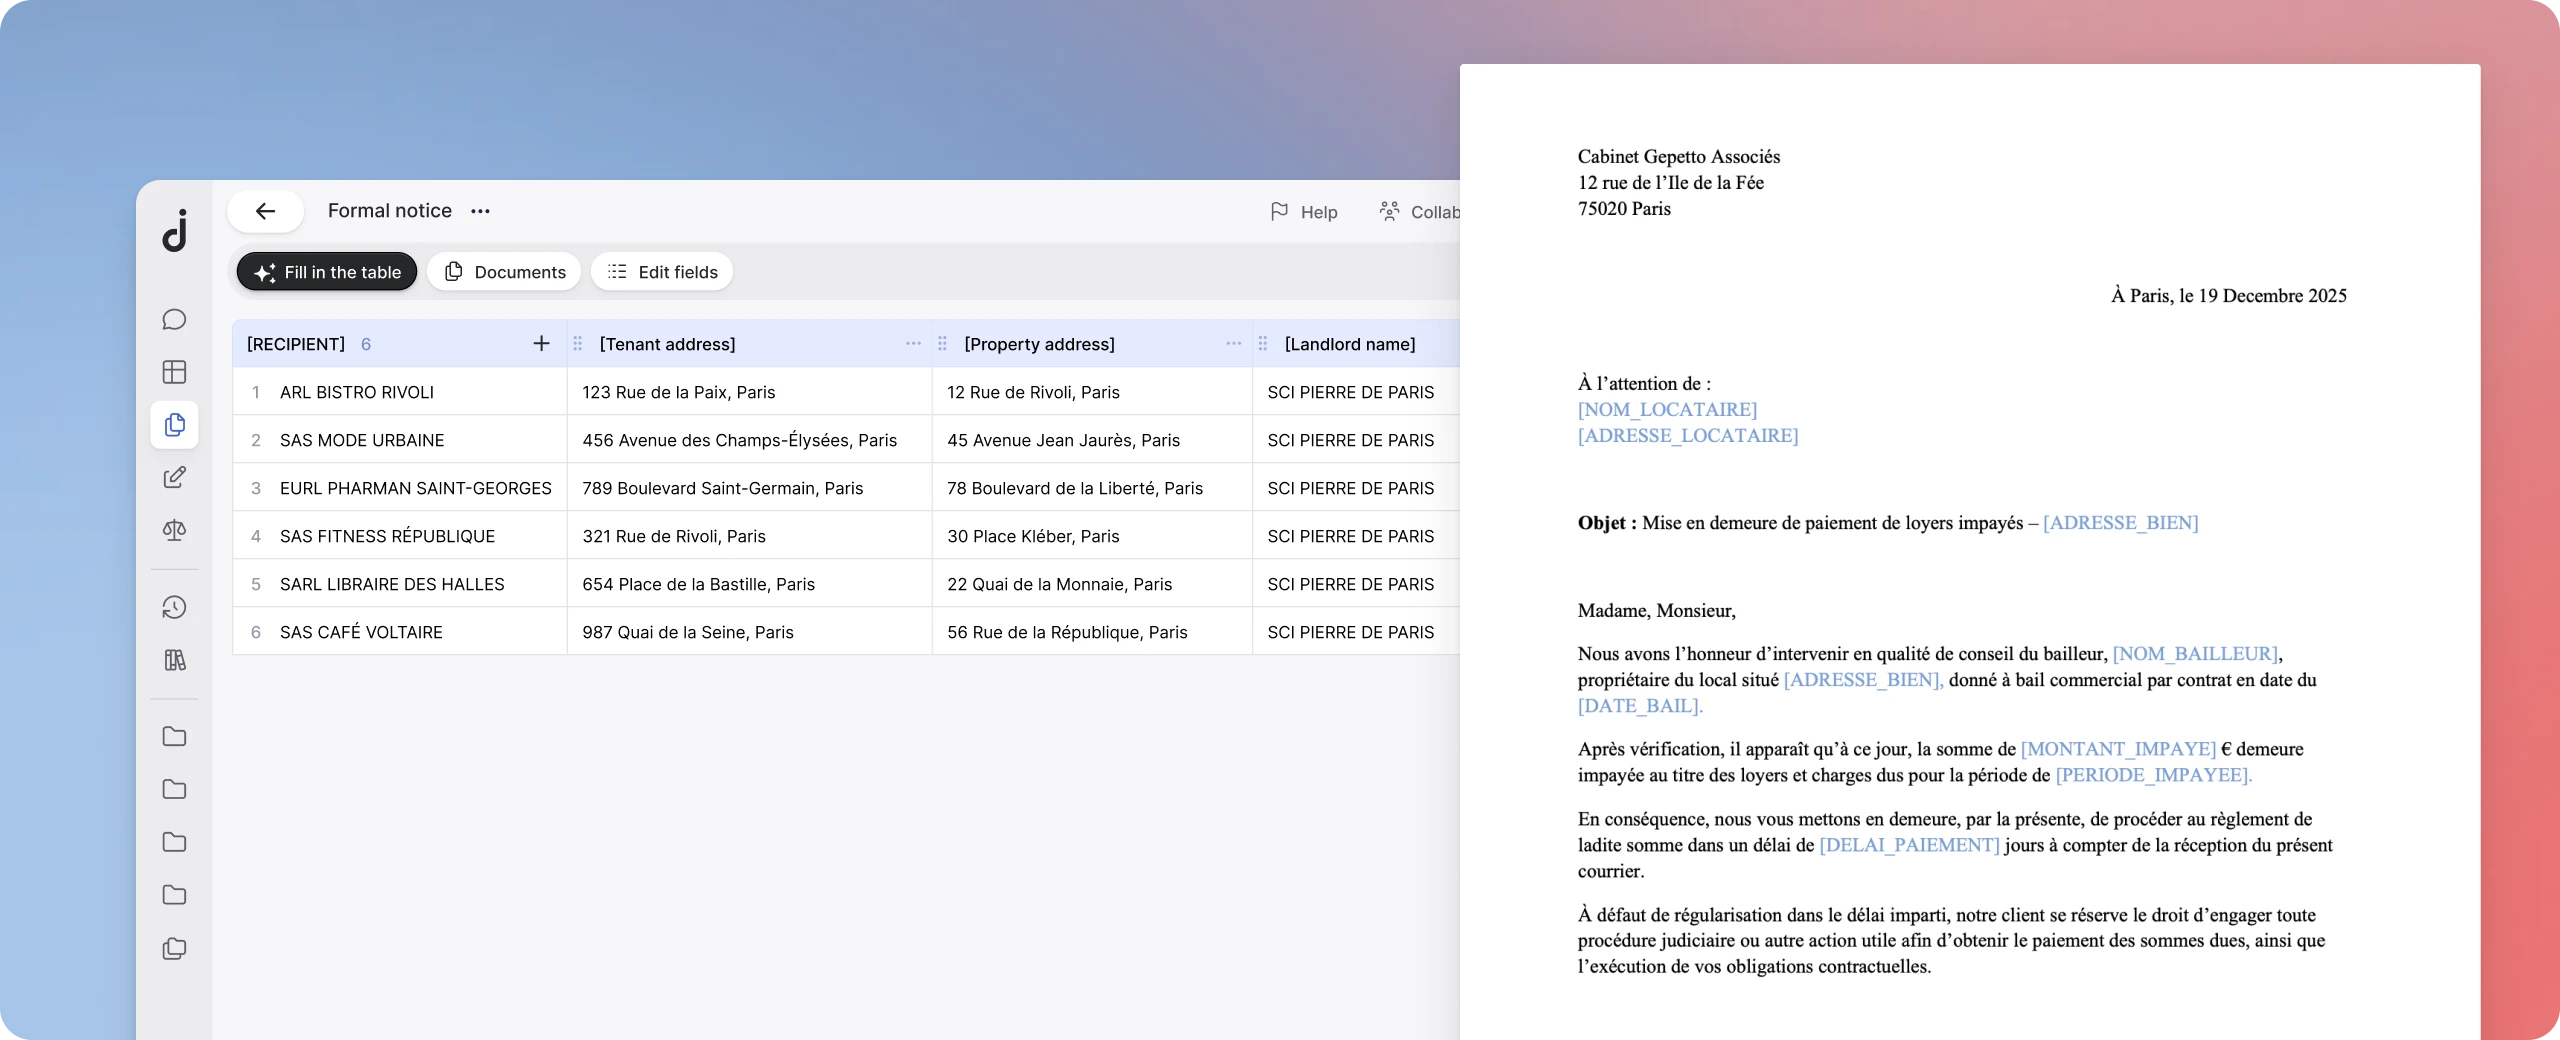Screen dimensions: 2560x1040
Task: Select the SAS MODE URBAINE cell
Action: click(400, 440)
